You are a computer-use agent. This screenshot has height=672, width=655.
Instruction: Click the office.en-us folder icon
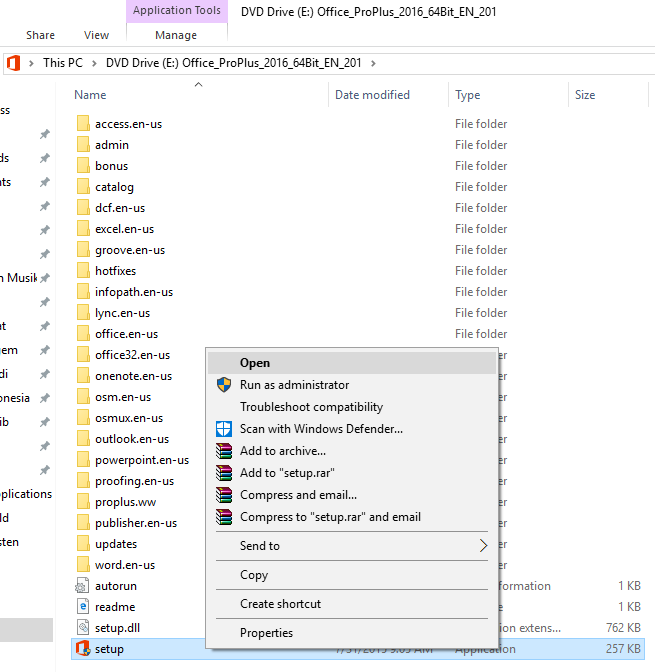[83, 333]
